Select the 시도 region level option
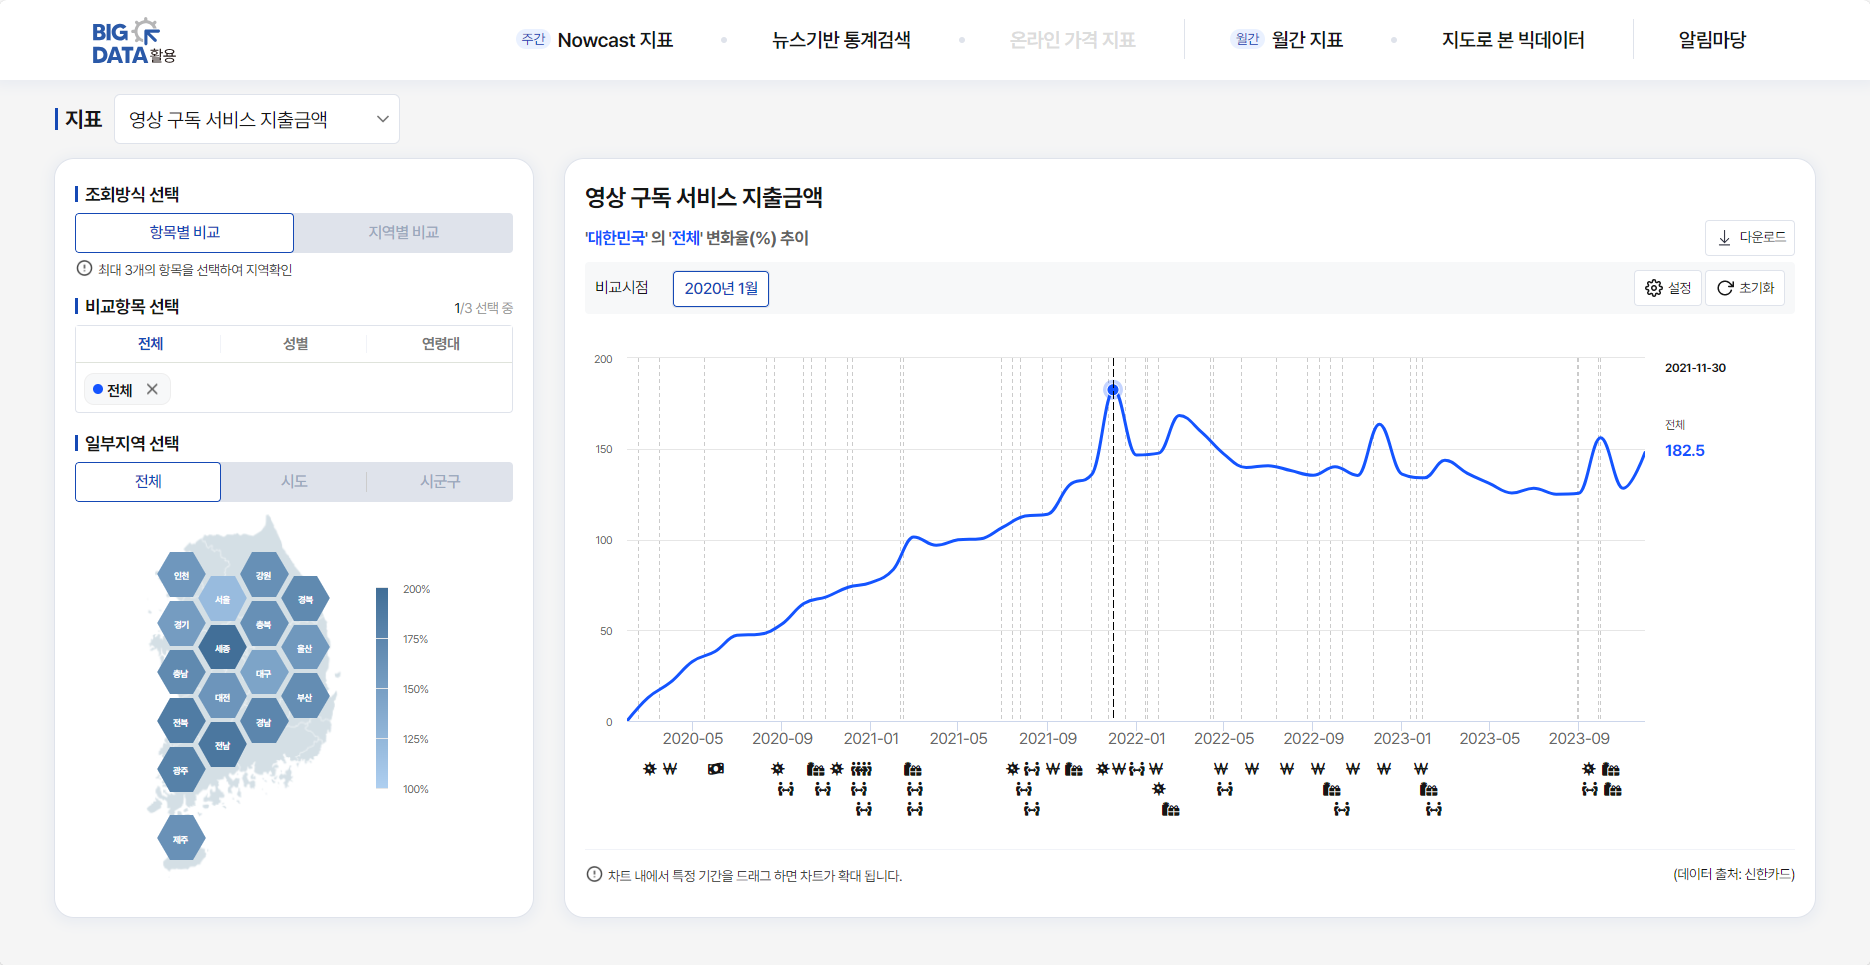This screenshot has width=1870, height=965. click(294, 481)
